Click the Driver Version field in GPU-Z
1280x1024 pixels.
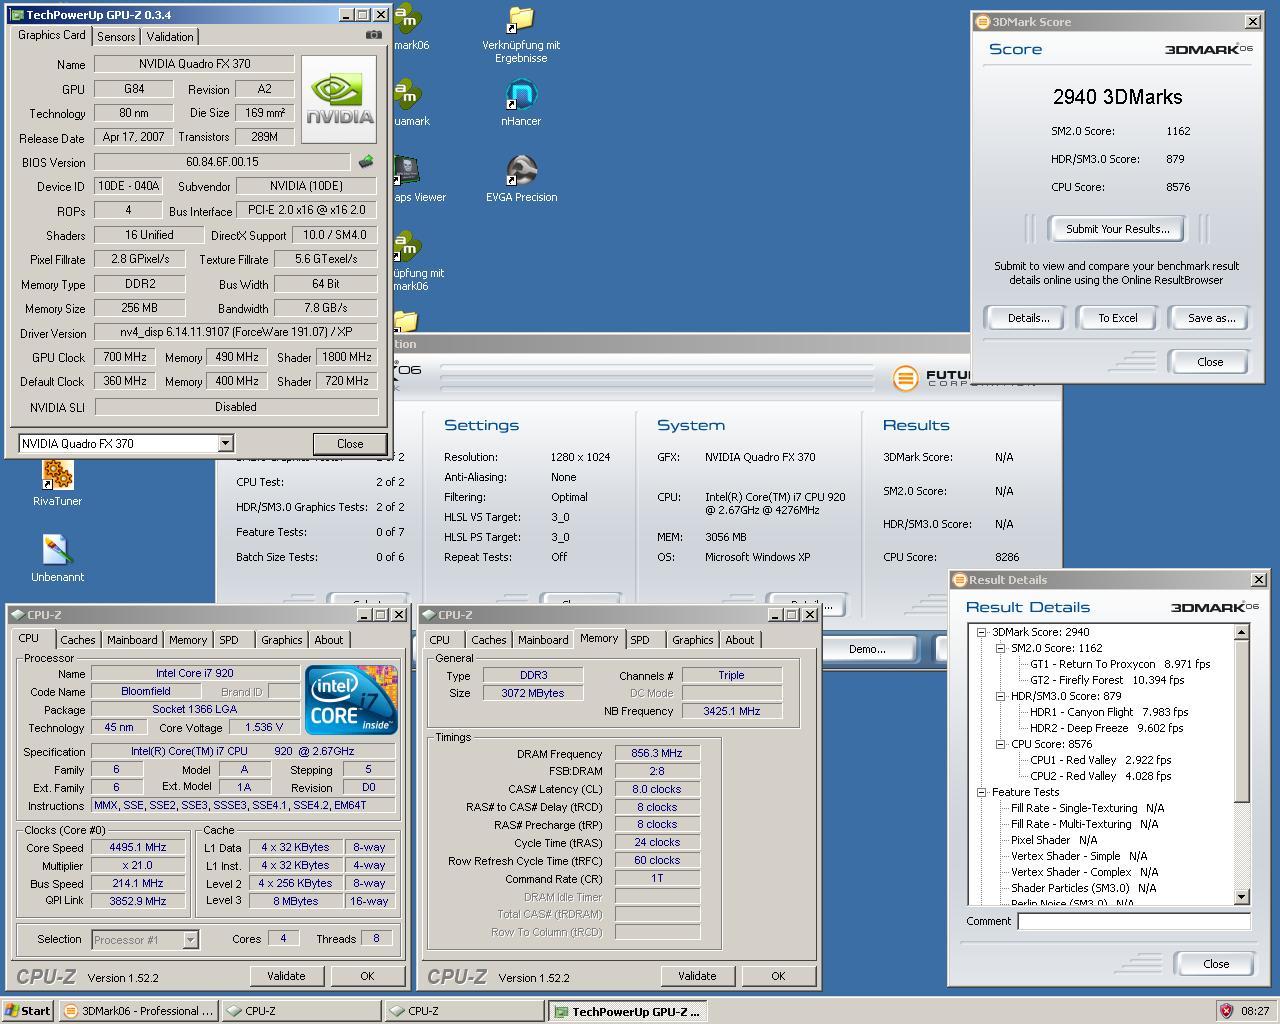point(236,332)
